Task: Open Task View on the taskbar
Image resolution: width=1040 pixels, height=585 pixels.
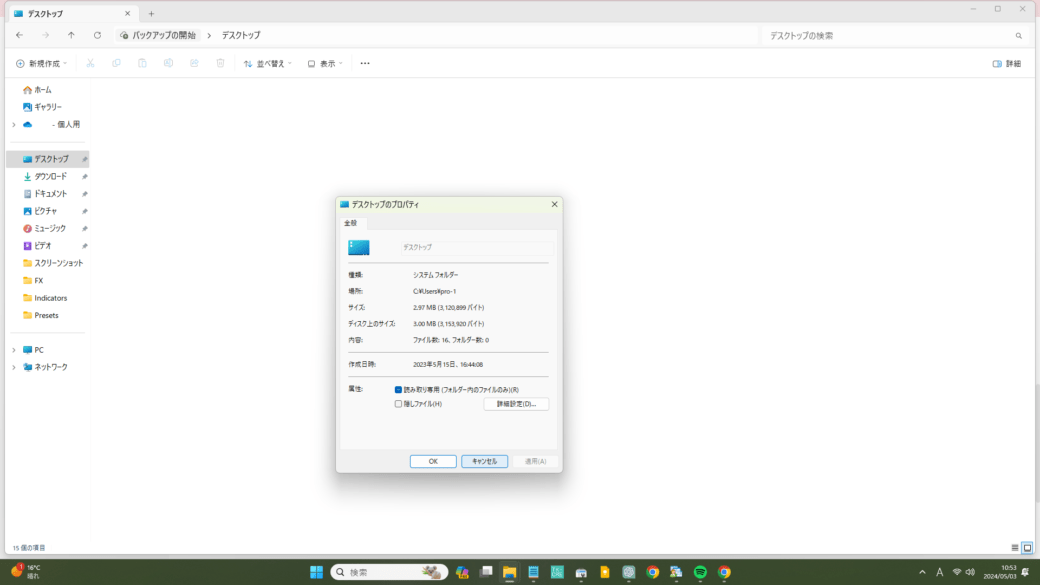Action: click(486, 572)
